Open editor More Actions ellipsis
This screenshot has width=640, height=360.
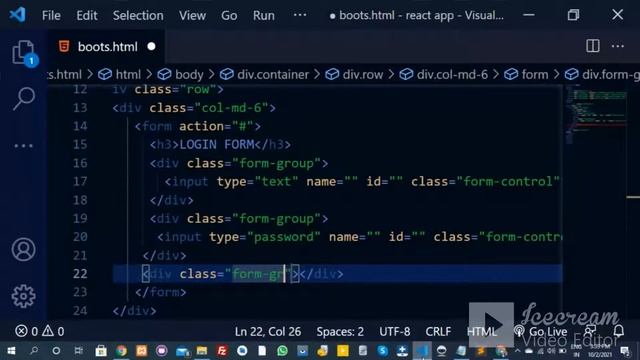pyautogui.click(x=618, y=46)
